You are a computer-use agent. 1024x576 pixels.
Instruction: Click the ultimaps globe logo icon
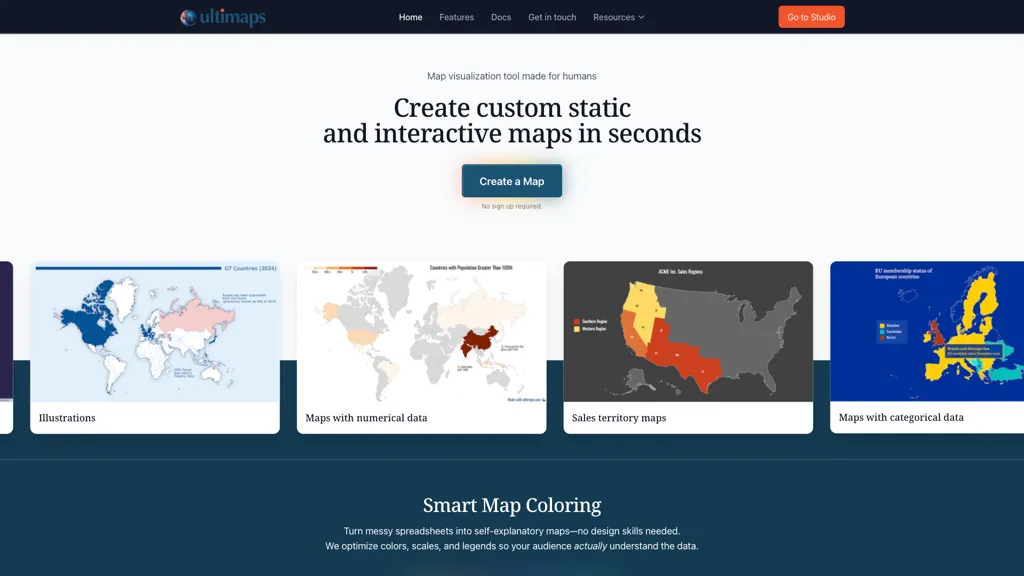click(x=188, y=18)
